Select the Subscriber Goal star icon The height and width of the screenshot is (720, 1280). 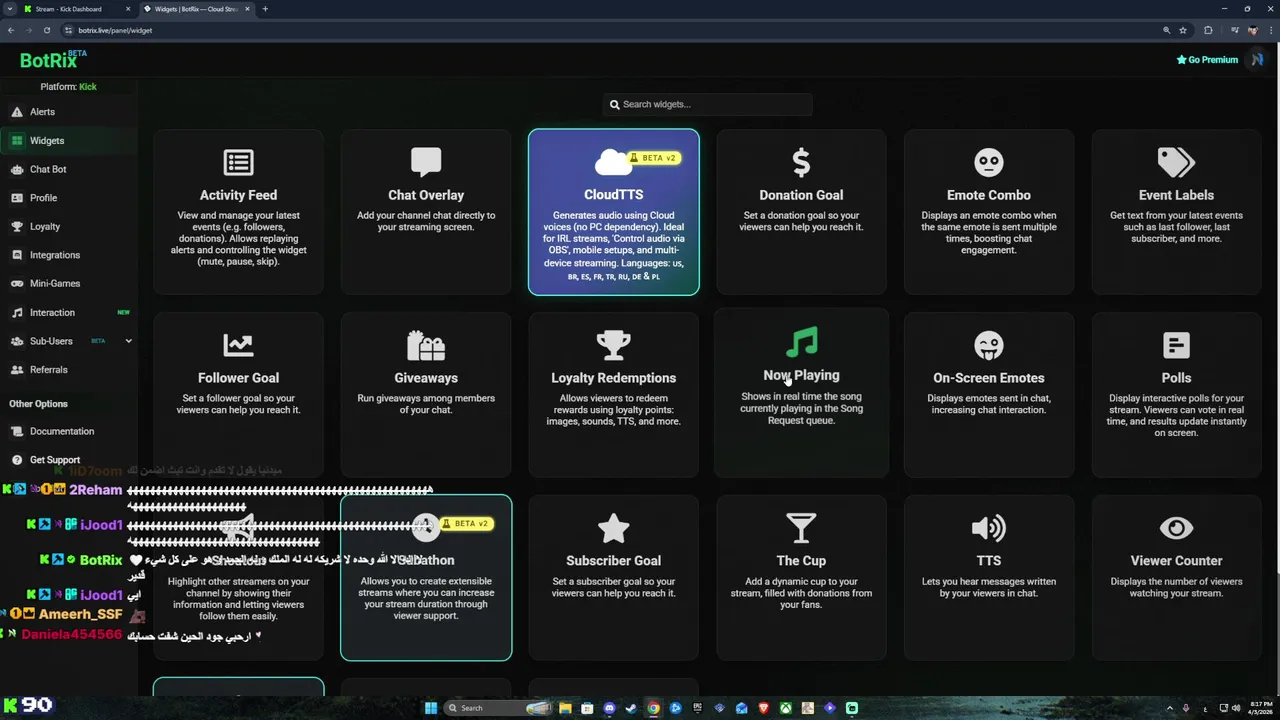613,528
